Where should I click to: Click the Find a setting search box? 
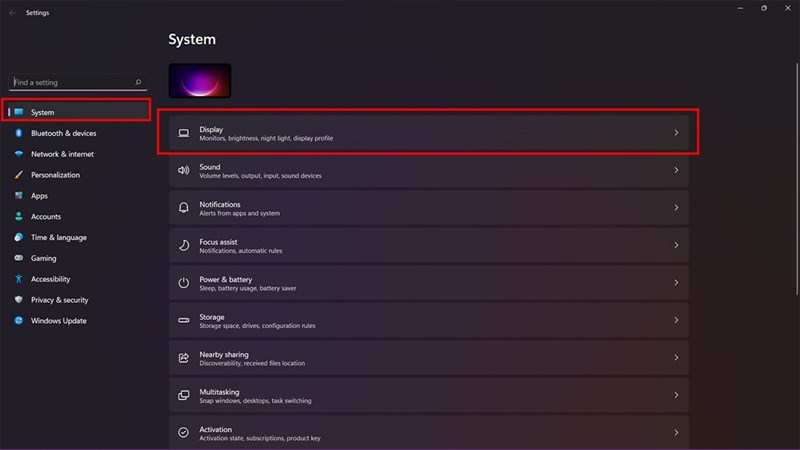pyautogui.click(x=70, y=82)
